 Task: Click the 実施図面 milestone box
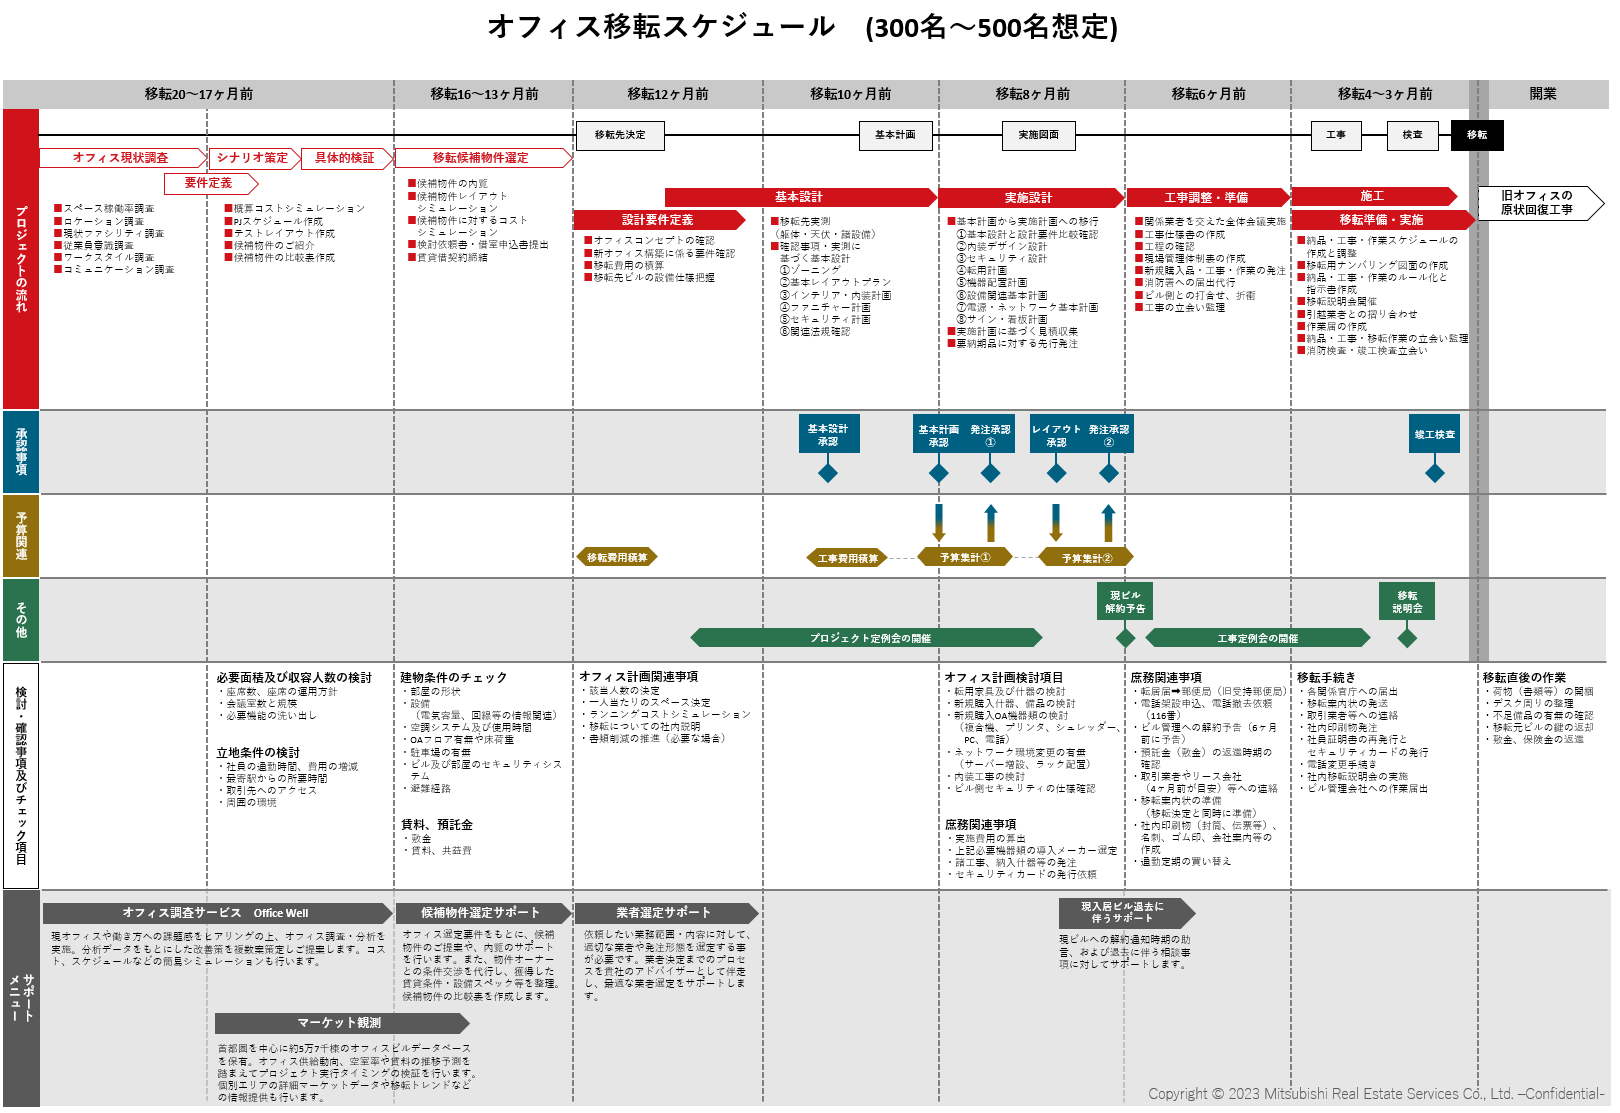[1038, 135]
